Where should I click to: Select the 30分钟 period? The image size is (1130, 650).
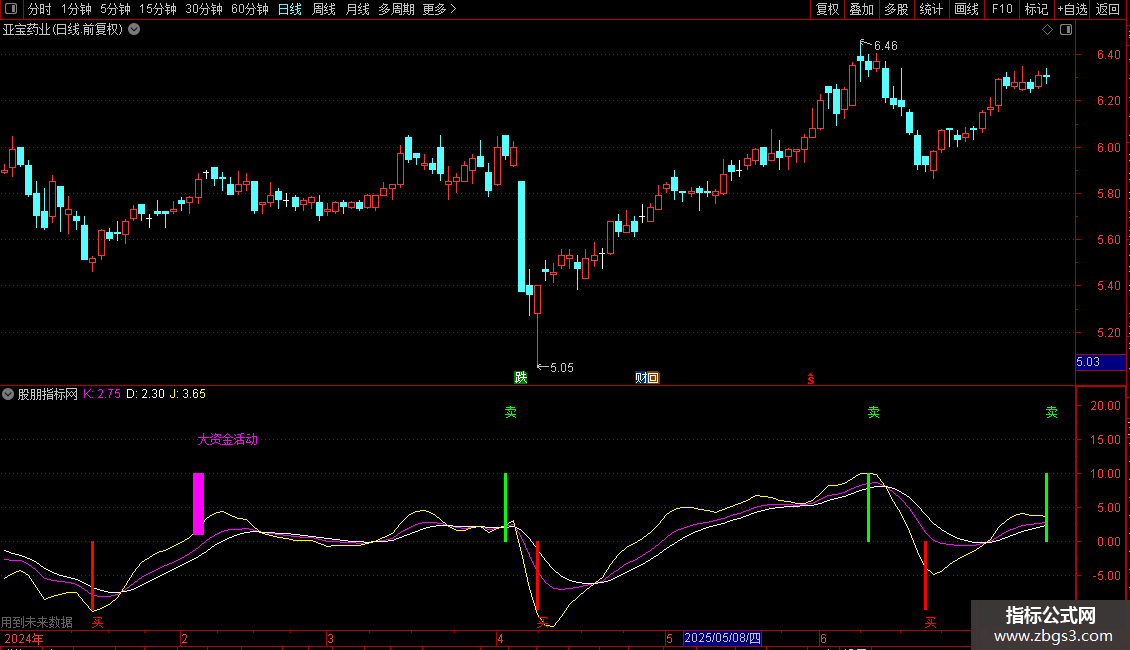(x=204, y=9)
